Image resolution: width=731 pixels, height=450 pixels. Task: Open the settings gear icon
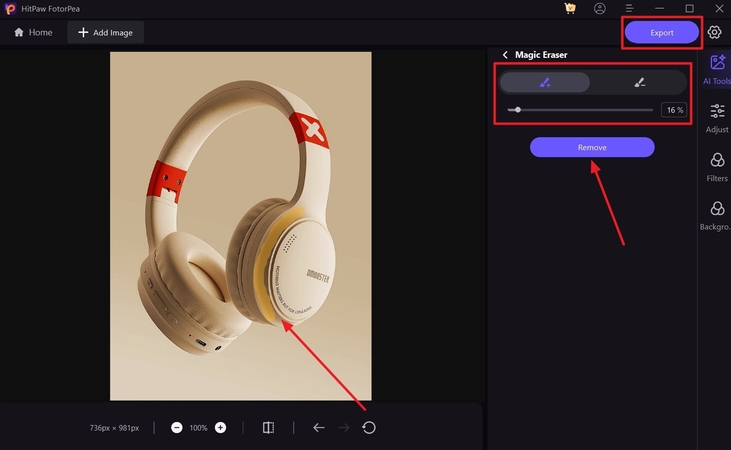tap(714, 32)
